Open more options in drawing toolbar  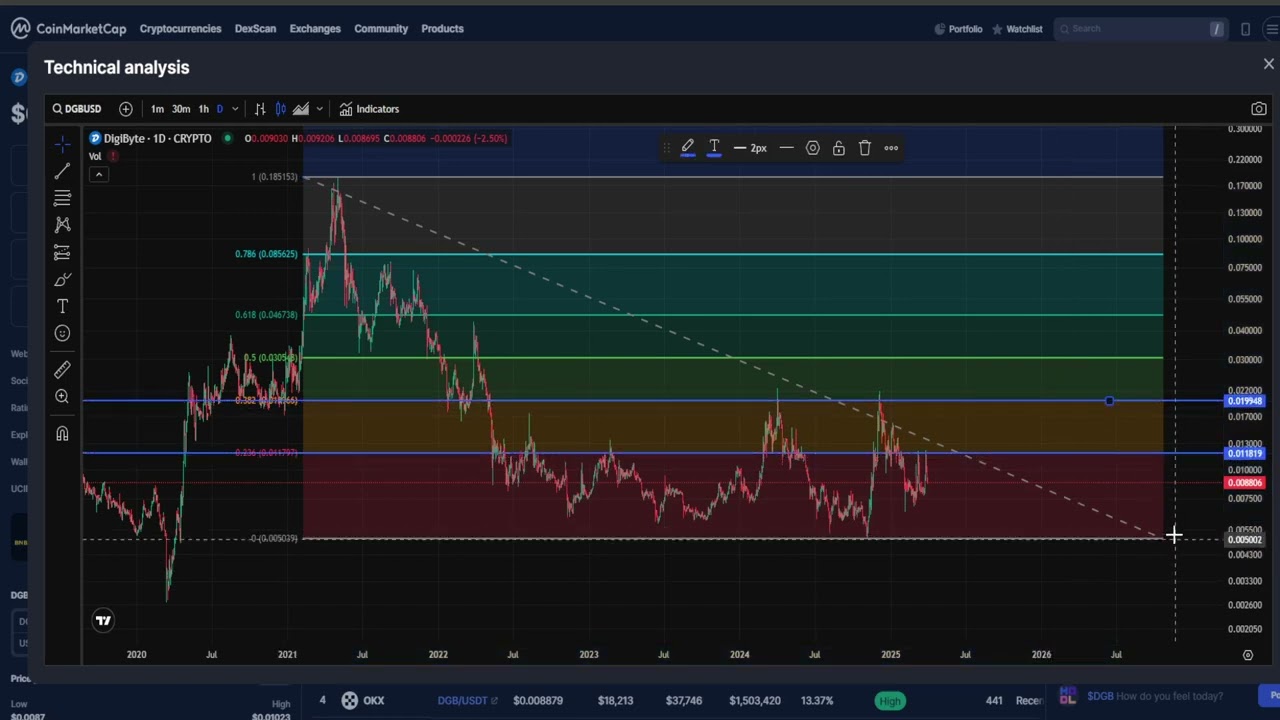[x=891, y=148]
